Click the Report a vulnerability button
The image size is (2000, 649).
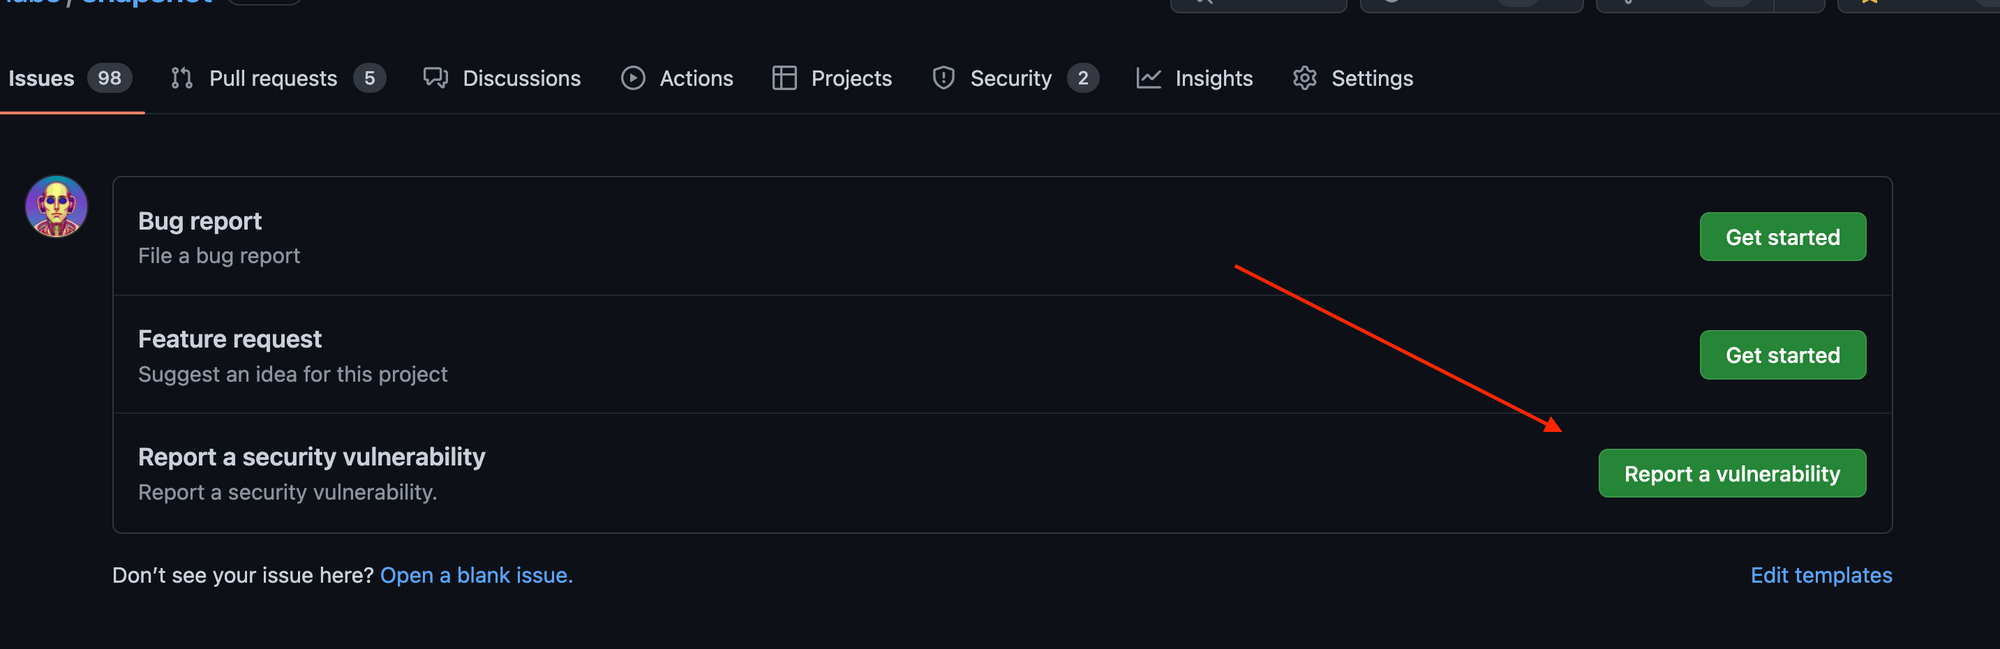point(1732,473)
